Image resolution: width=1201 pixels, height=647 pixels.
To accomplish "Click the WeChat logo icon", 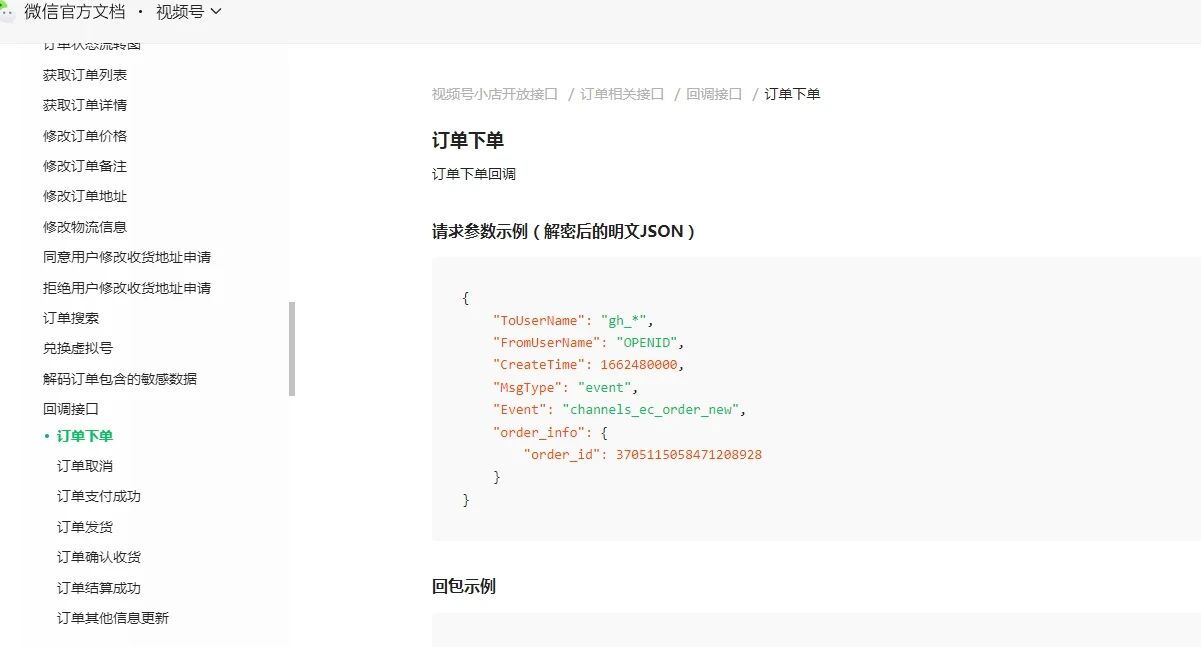I will point(7,12).
